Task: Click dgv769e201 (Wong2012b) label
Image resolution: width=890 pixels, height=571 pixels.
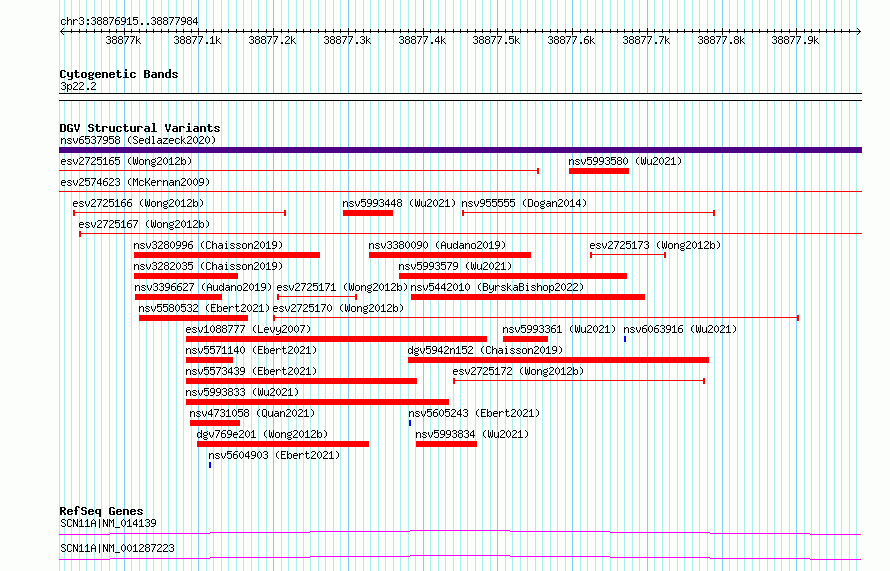Action: coord(262,434)
